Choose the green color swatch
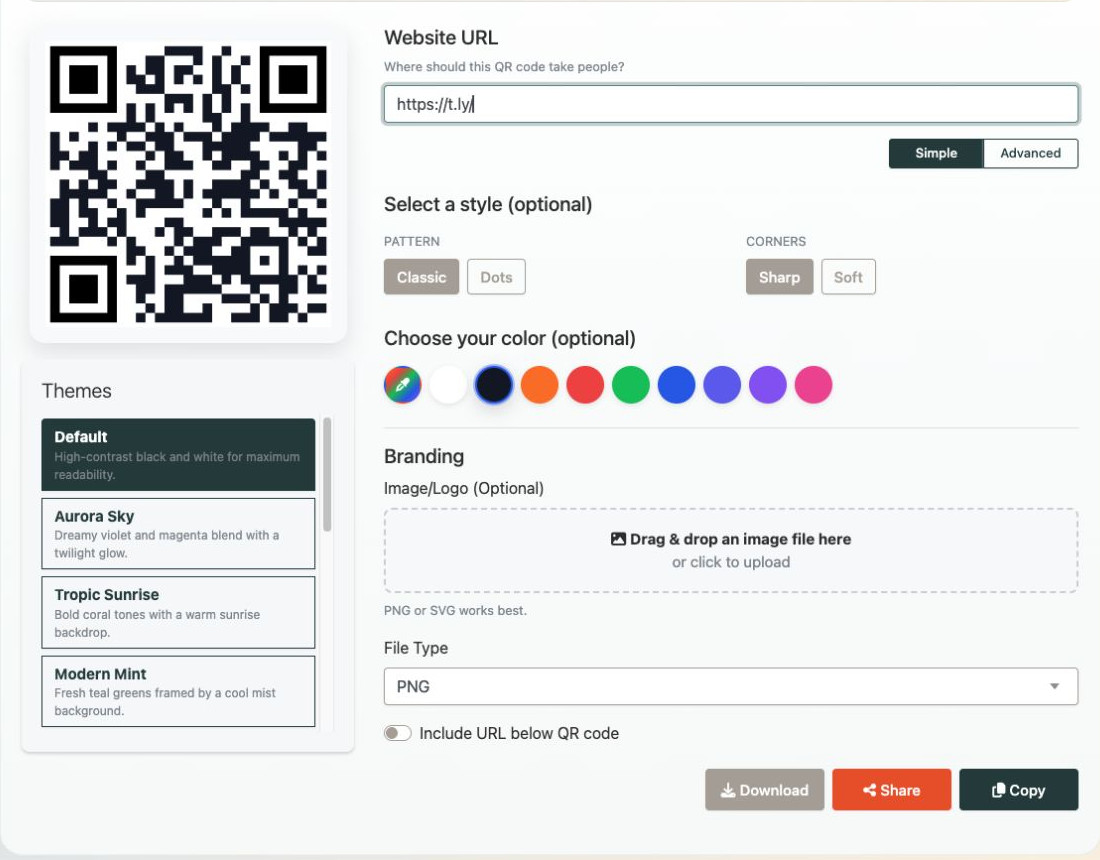This screenshot has height=860, width=1100. (x=631, y=384)
